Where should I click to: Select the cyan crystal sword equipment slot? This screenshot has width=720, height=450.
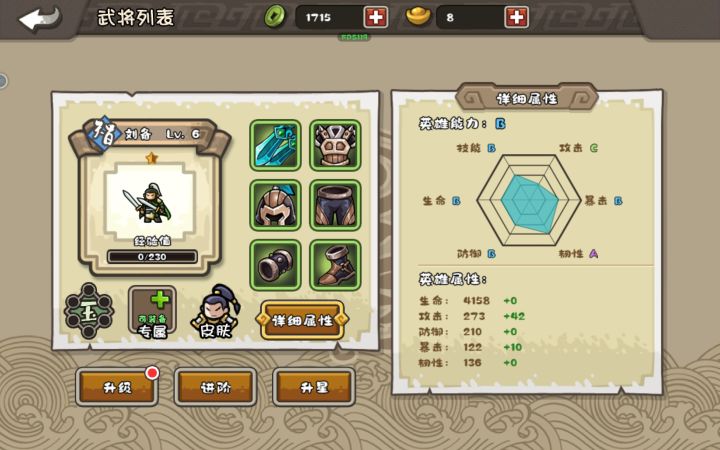[275, 145]
